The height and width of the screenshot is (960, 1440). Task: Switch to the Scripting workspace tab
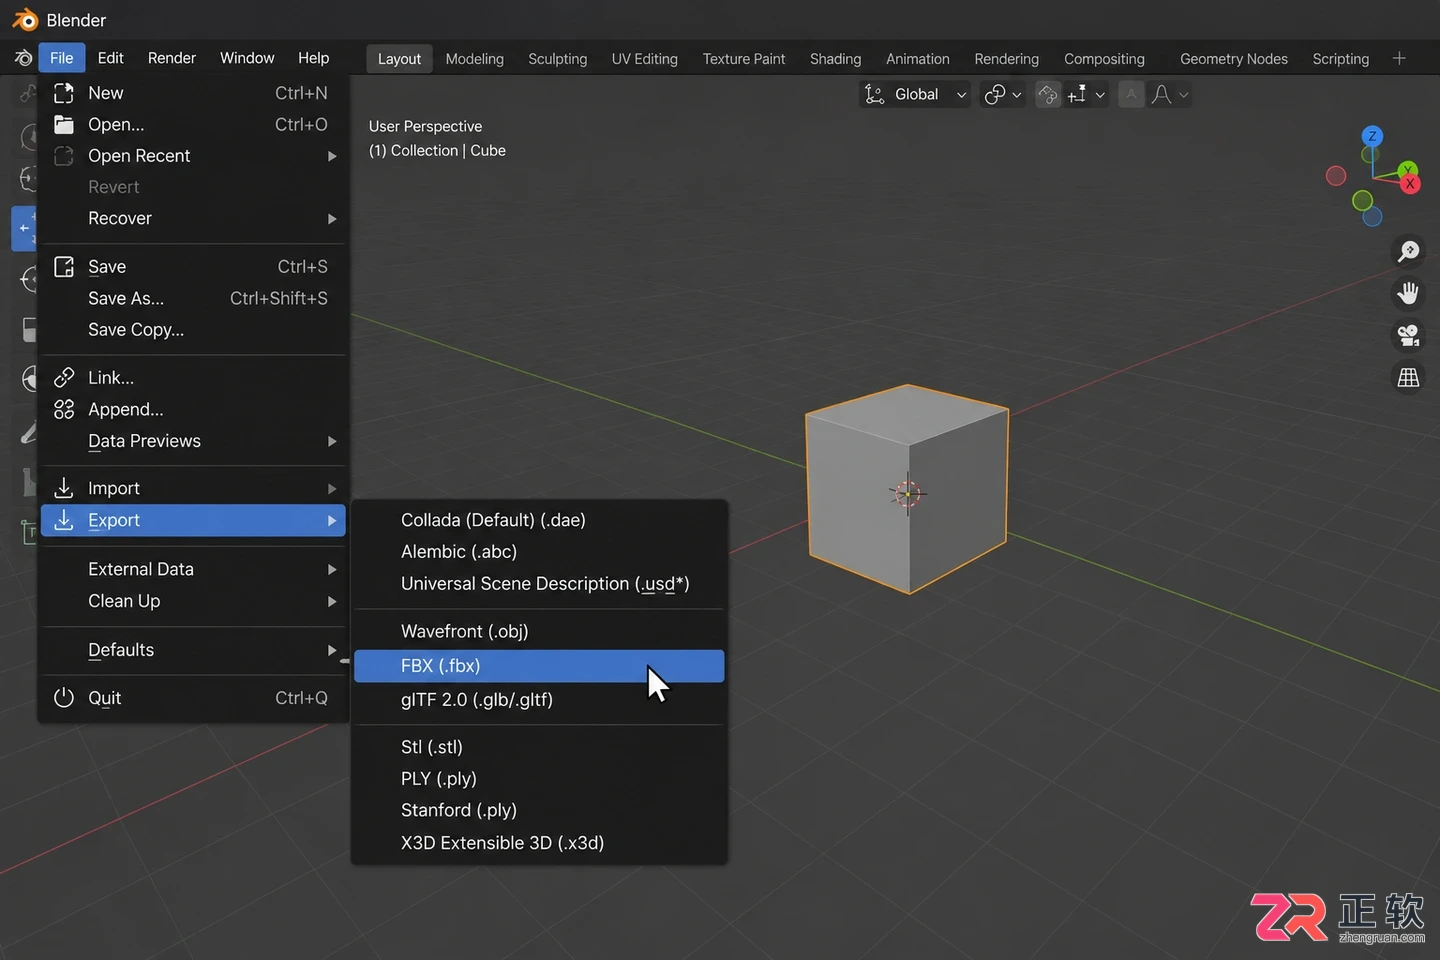(1341, 59)
